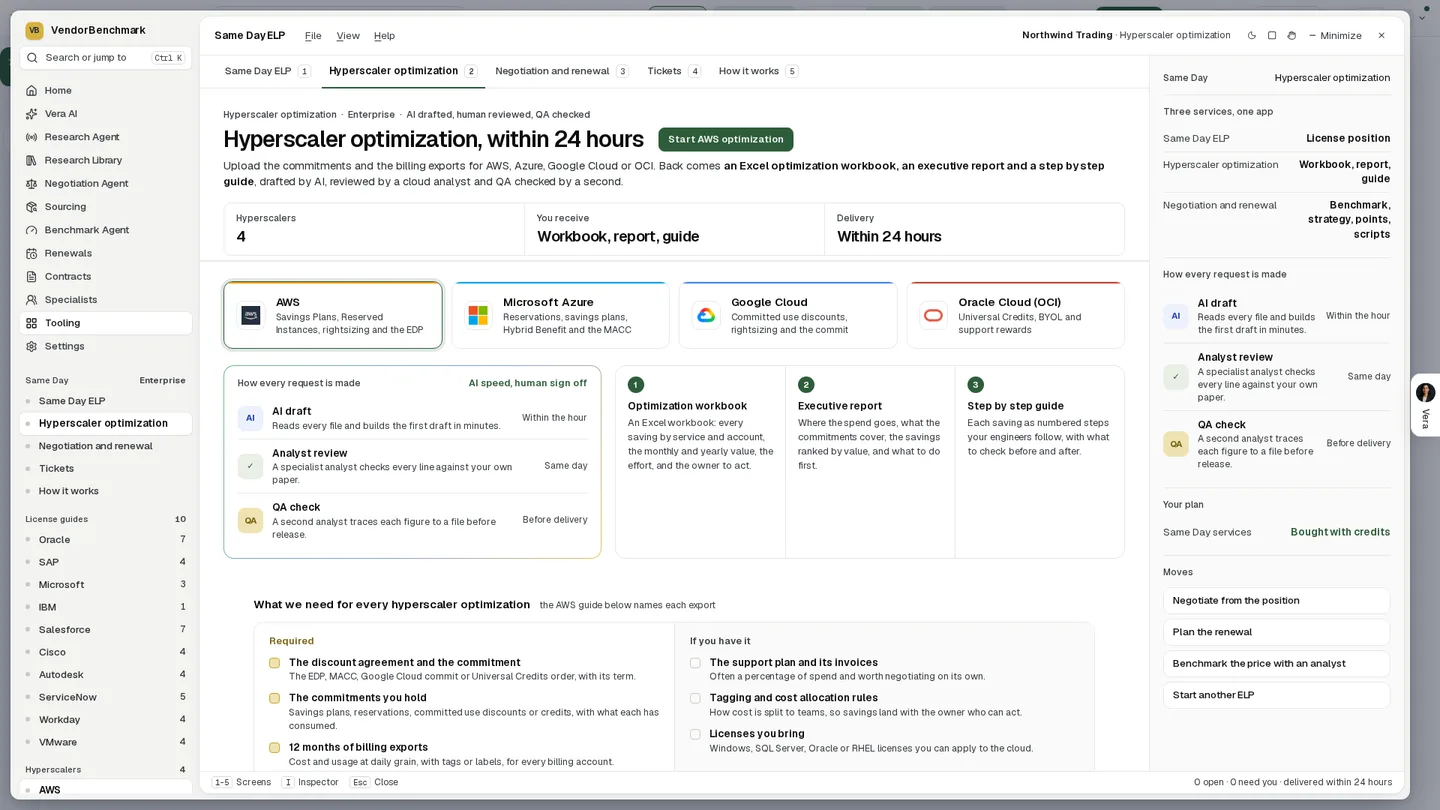Viewport: 1440px width, 810px height.
Task: Open Home via its house icon
Action: [32, 90]
